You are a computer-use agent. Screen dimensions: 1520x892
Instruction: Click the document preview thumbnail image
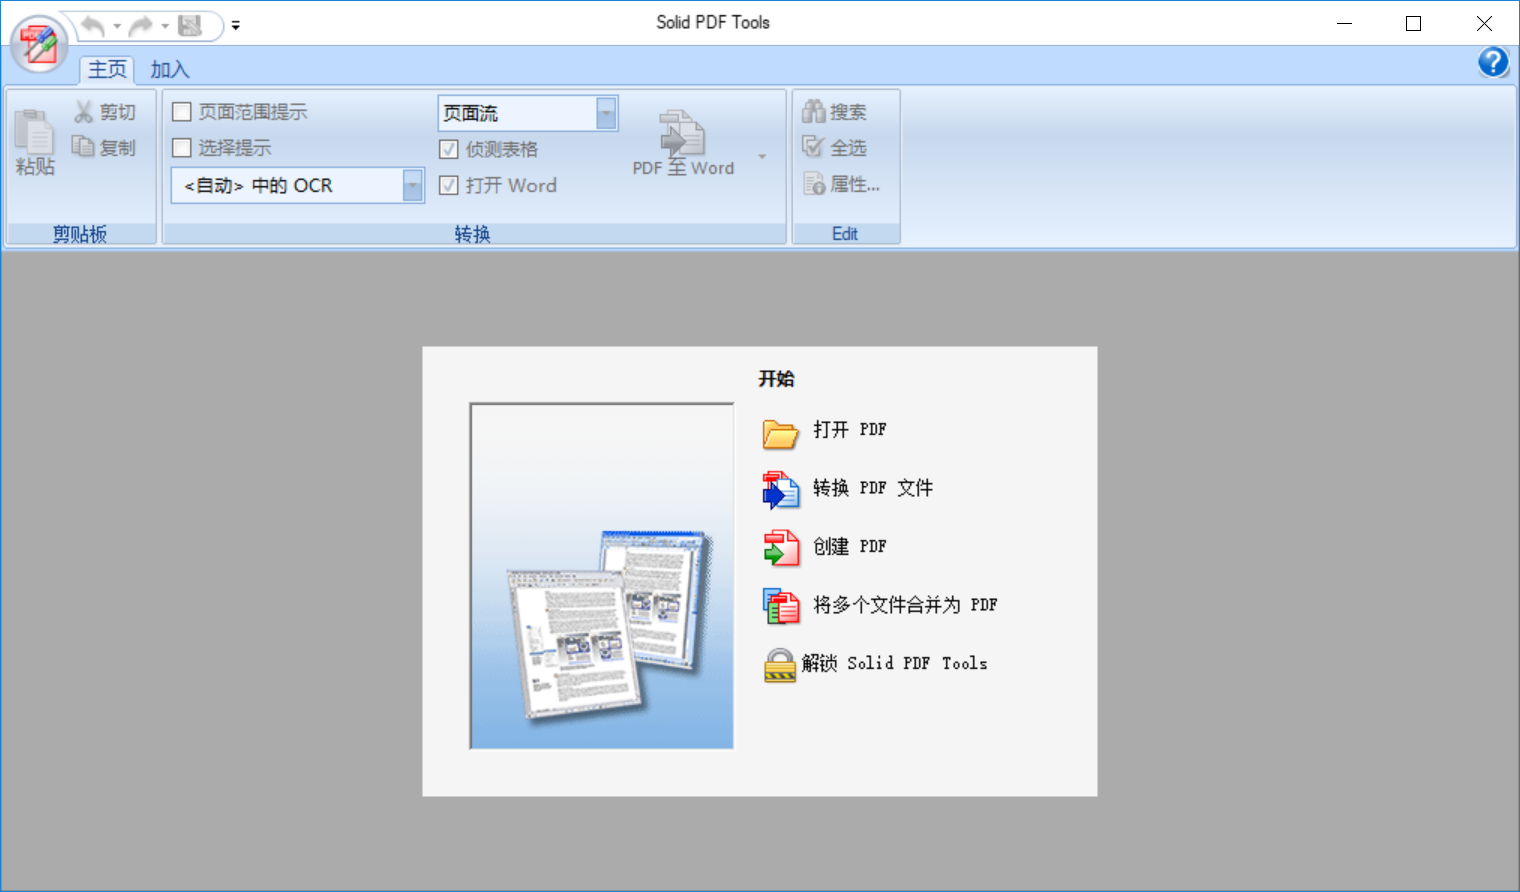coord(602,576)
